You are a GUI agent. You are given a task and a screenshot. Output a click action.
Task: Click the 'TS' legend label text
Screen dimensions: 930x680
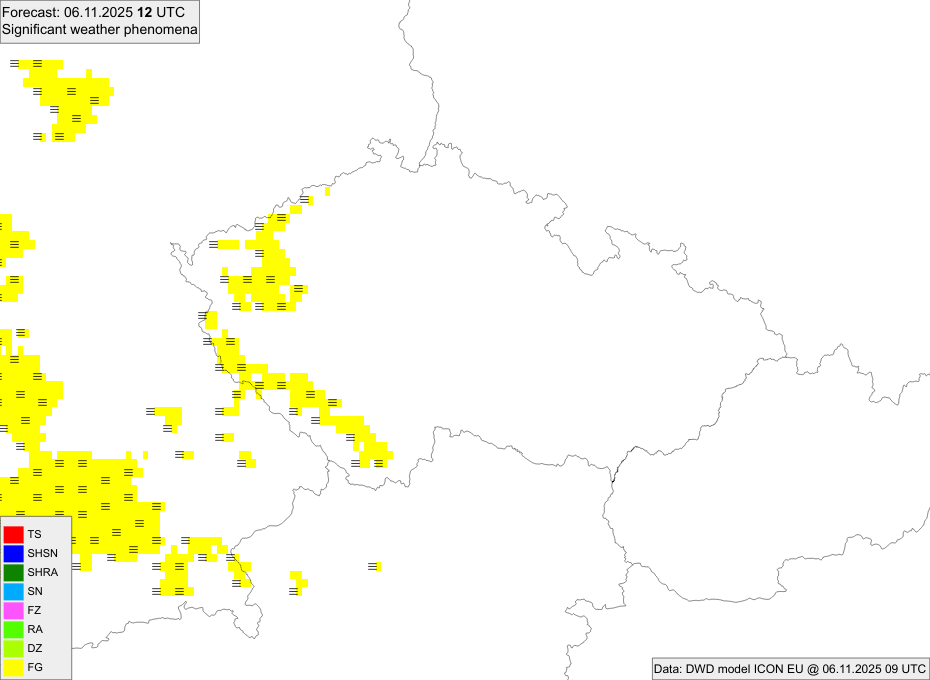coord(35,535)
